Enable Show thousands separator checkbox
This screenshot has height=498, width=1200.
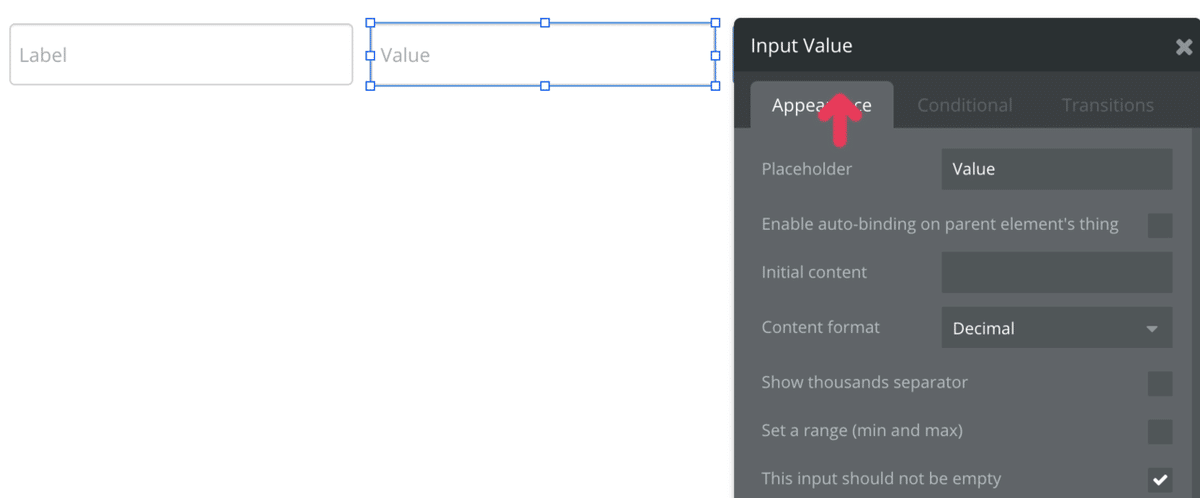pyautogui.click(x=1160, y=383)
